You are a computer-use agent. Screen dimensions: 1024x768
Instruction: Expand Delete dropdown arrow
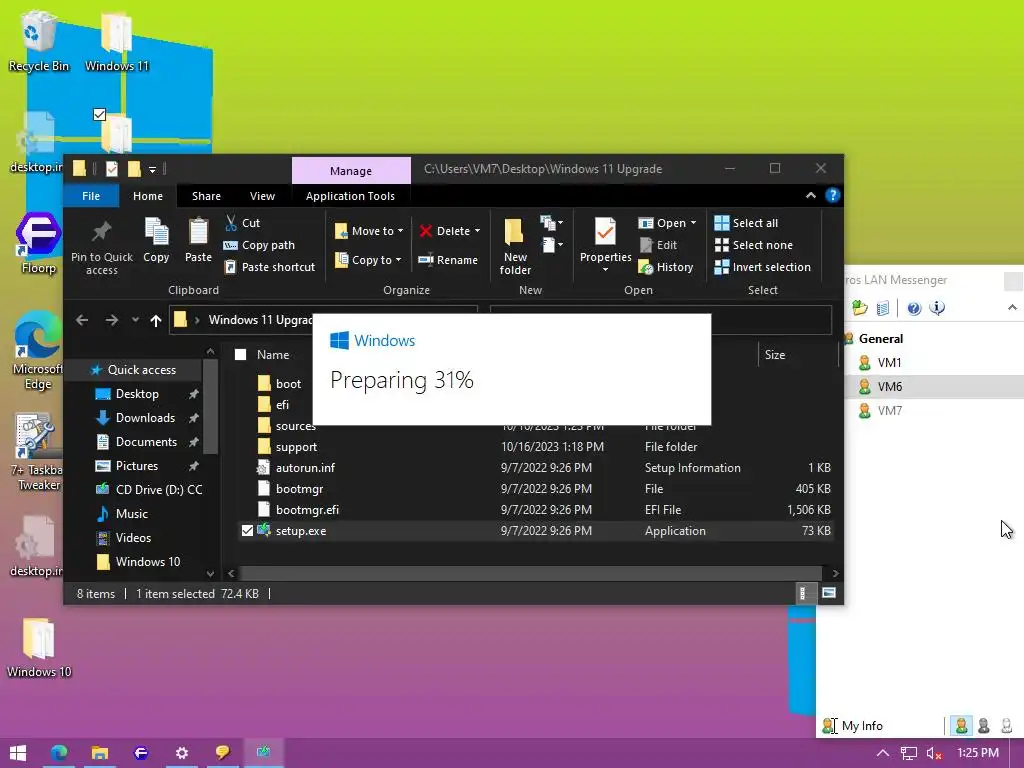tap(477, 231)
